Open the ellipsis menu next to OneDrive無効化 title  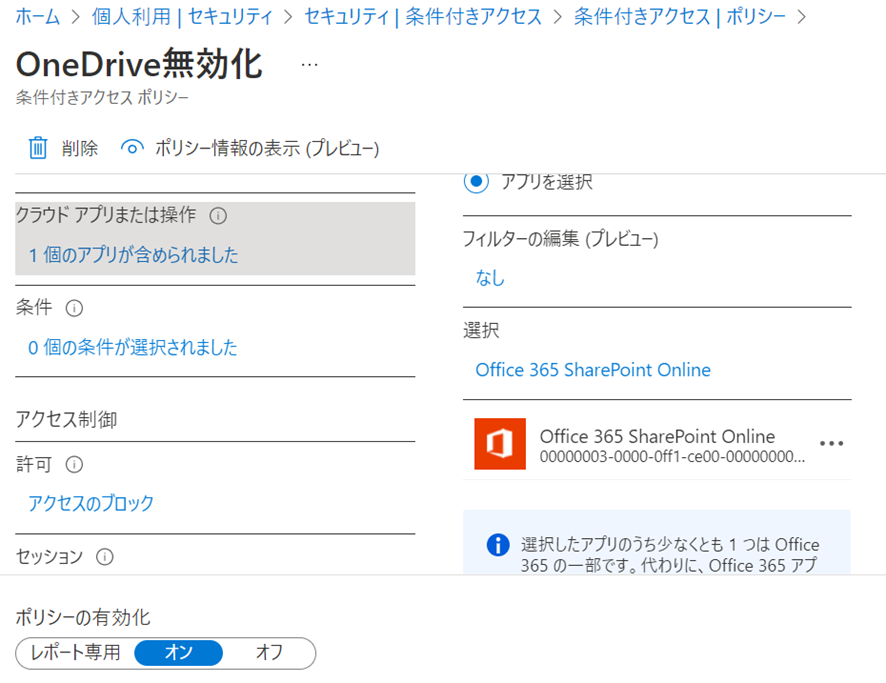coord(309,65)
